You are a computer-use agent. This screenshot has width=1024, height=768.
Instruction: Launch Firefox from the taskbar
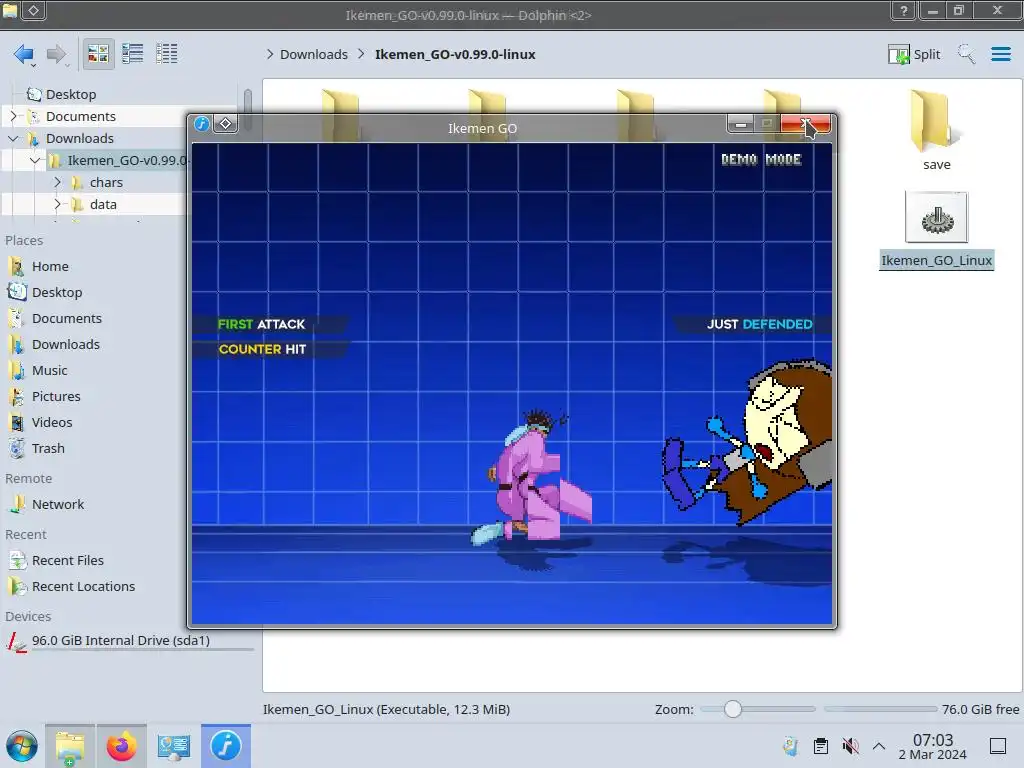(x=121, y=746)
